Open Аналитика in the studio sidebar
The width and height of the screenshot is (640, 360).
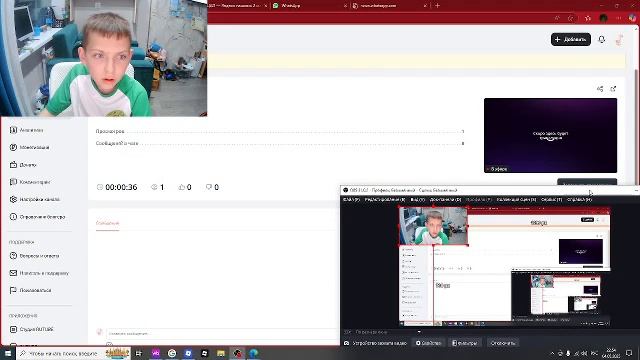pos(27,130)
